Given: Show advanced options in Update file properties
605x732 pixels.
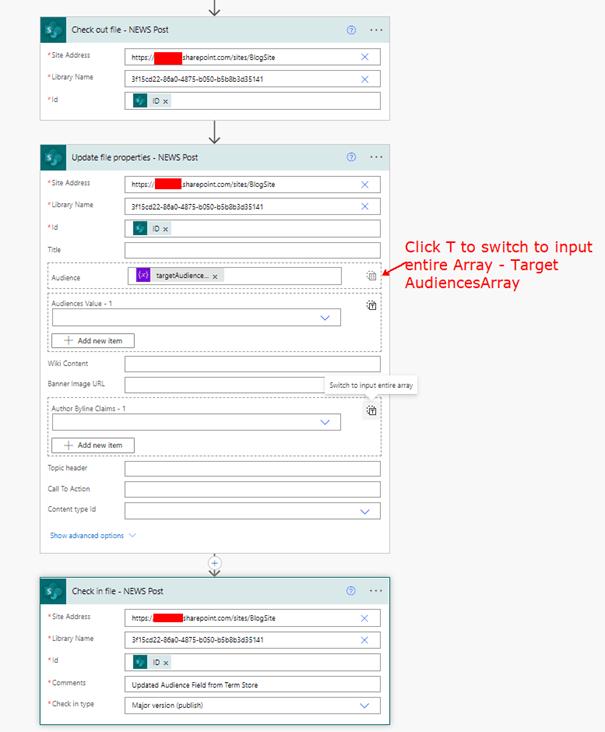Looking at the screenshot, I should click(93, 535).
